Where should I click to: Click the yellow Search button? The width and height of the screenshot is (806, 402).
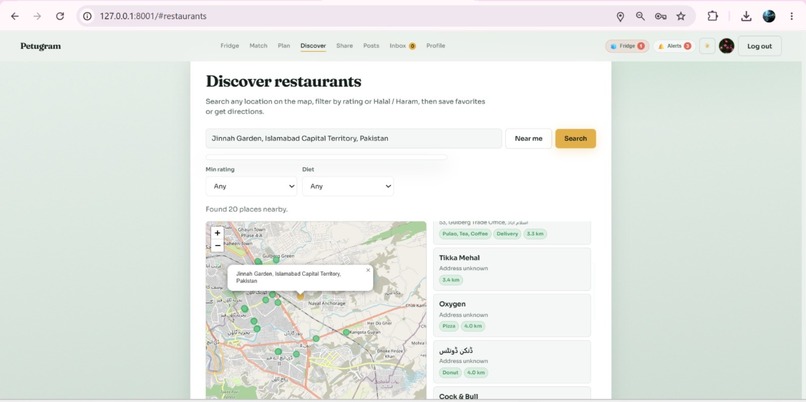click(x=576, y=138)
